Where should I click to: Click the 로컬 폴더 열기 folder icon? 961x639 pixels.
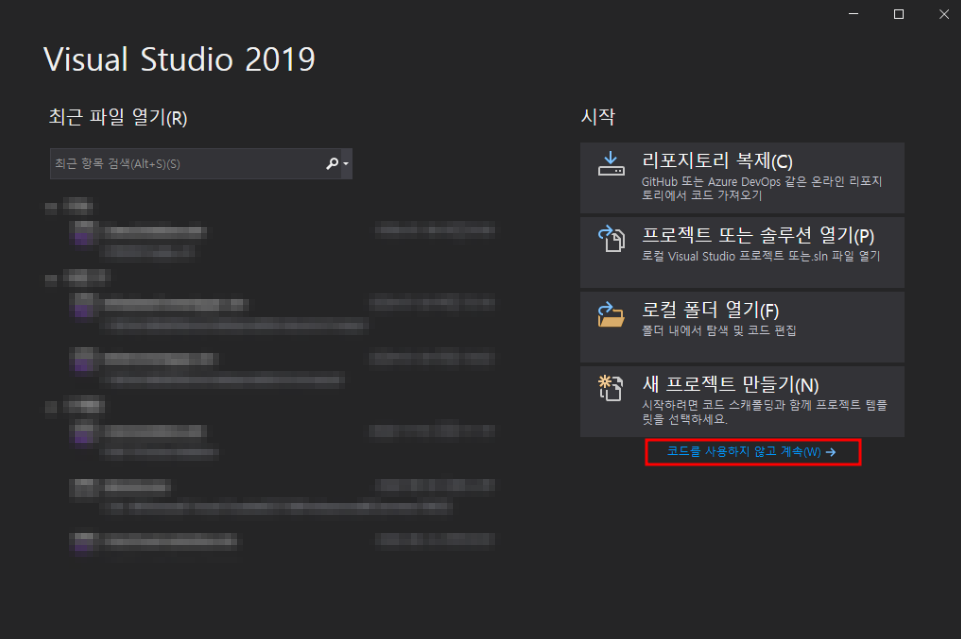[x=611, y=314]
